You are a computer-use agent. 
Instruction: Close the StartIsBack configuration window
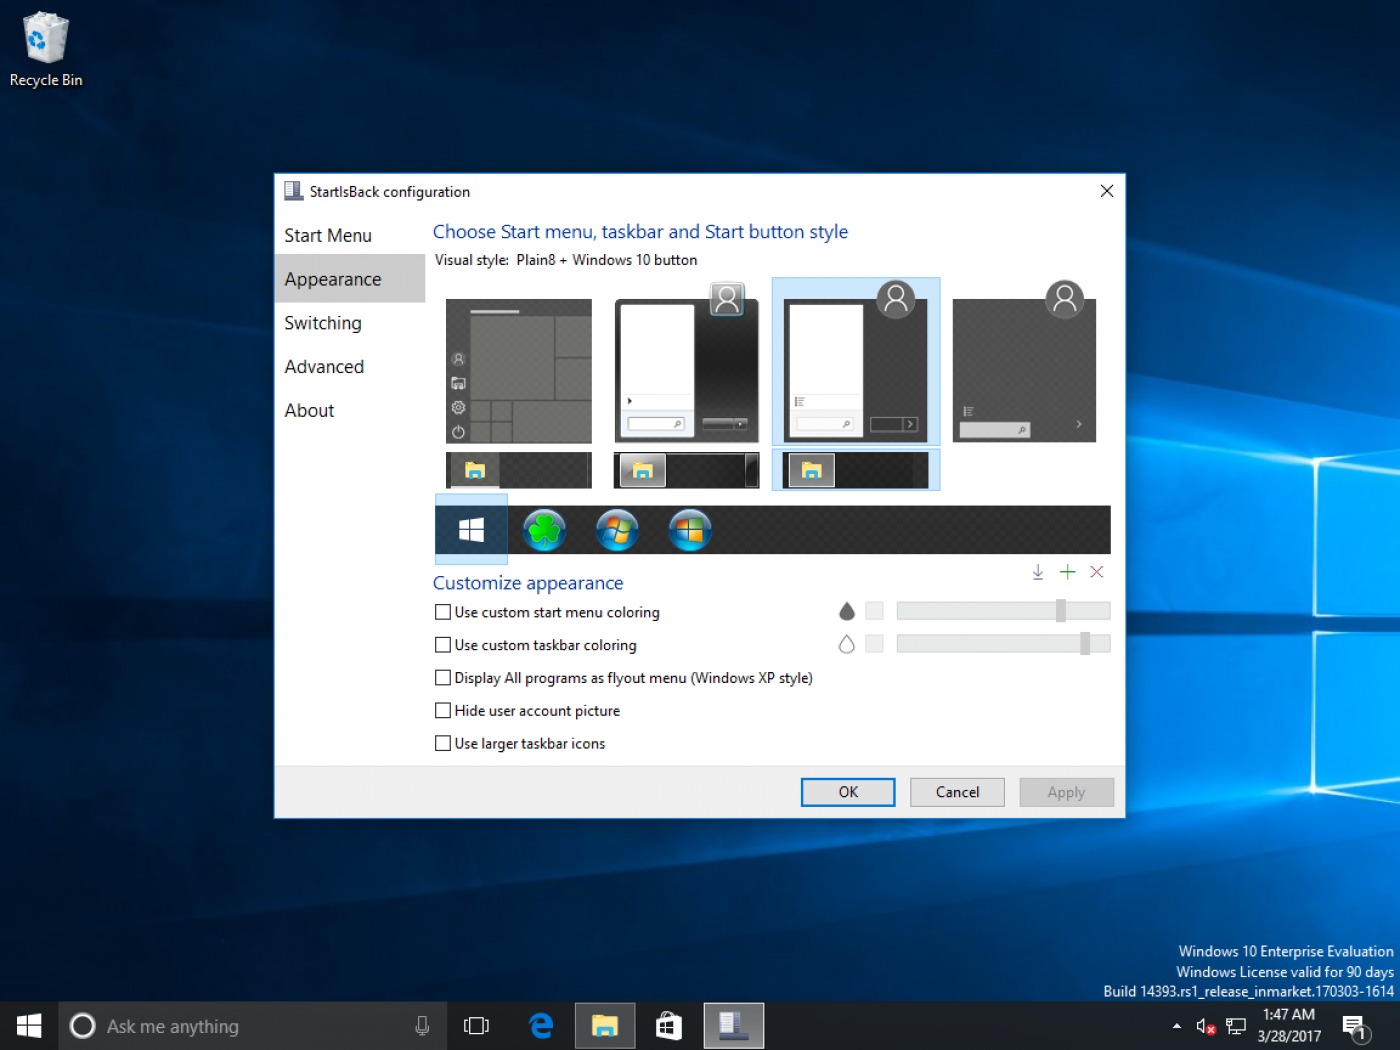point(1106,191)
